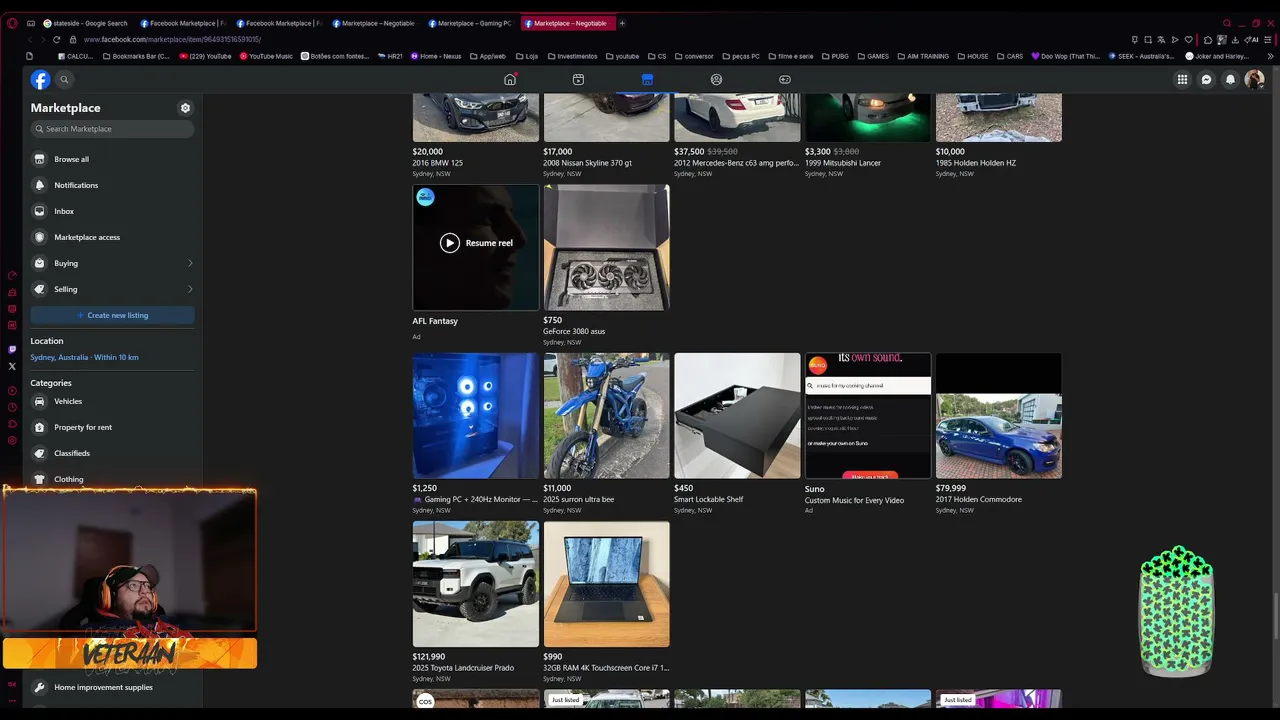Open the GAMES bookmarks folder
The image size is (1280, 720).
coord(872,56)
